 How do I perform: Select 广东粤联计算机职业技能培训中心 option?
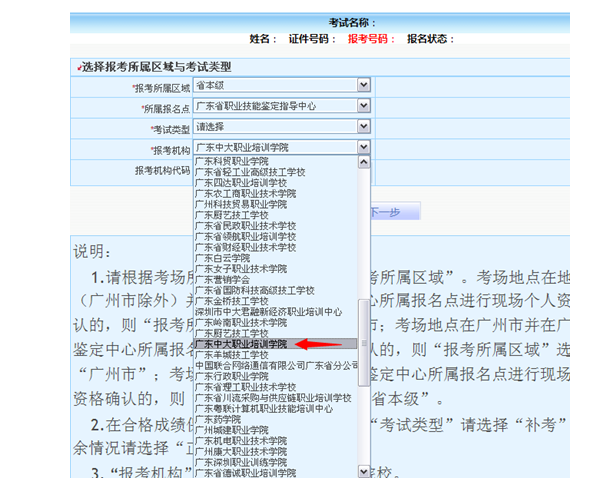[x=264, y=409]
